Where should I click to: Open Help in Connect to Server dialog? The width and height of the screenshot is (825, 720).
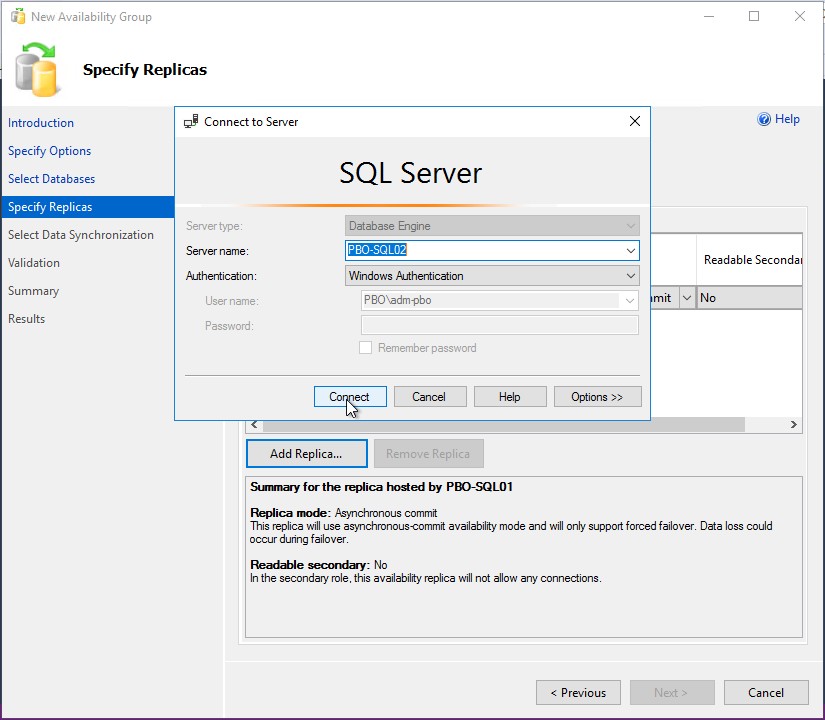[510, 397]
